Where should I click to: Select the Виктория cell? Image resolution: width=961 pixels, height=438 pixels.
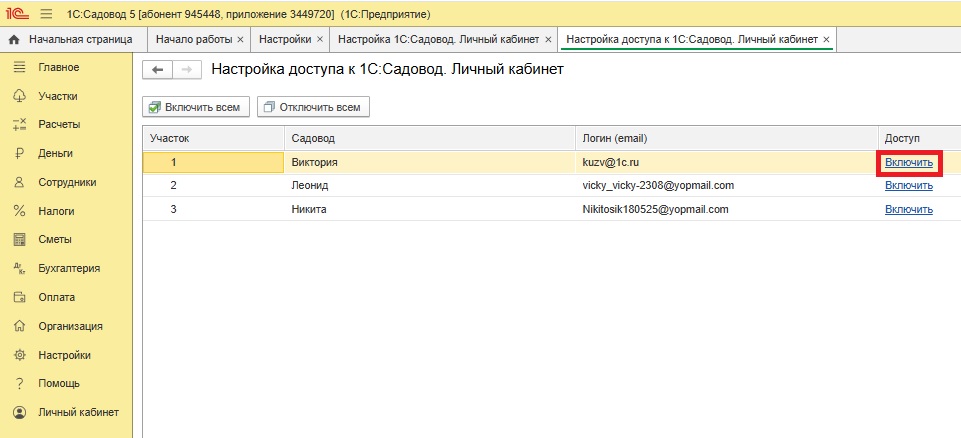(x=430, y=163)
